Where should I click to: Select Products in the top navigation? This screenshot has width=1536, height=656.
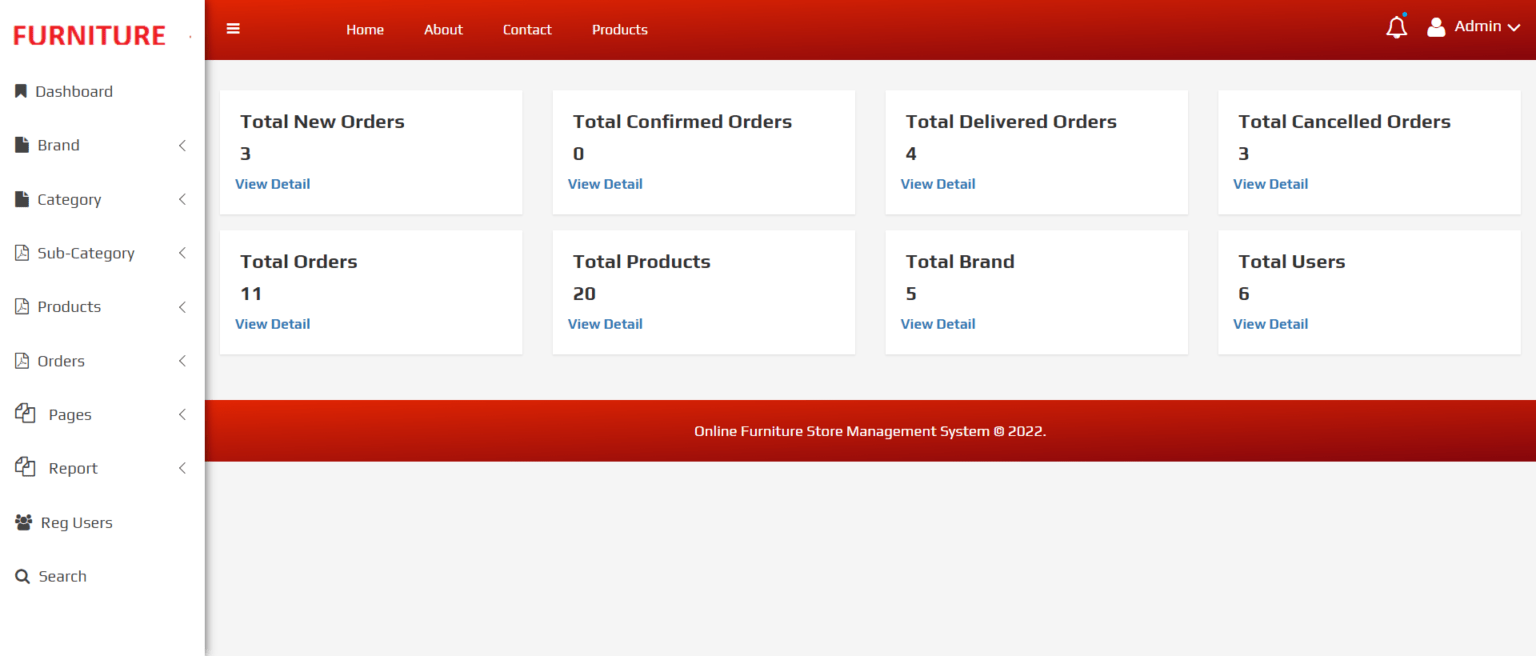point(619,29)
